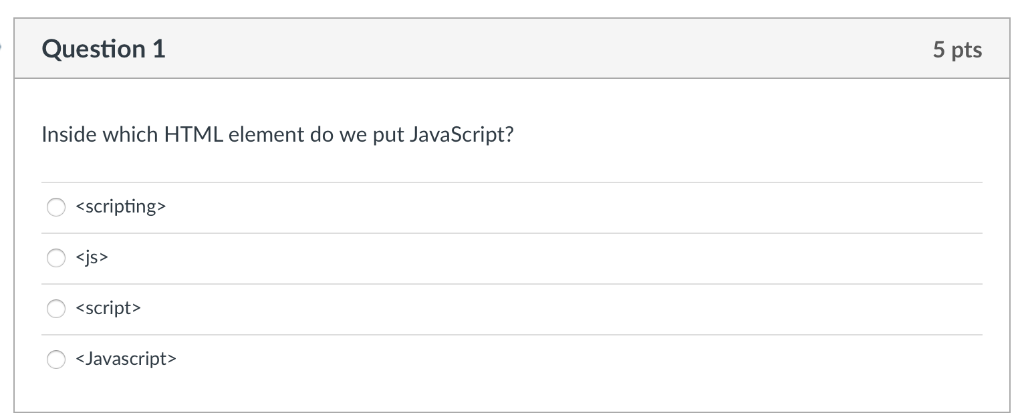
Task: Click the "<script>" answer label text
Action: pyautogui.click(x=108, y=308)
